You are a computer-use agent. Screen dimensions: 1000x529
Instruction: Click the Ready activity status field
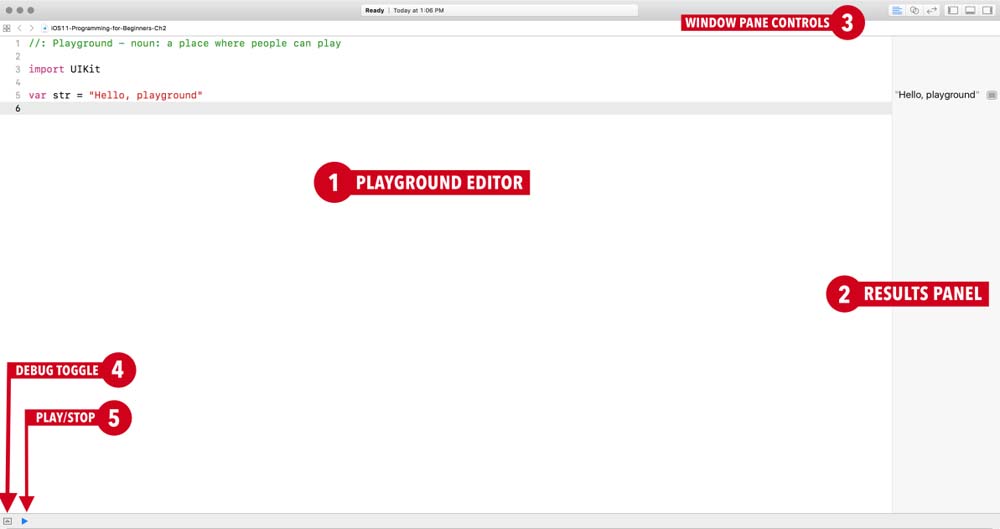pyautogui.click(x=499, y=10)
